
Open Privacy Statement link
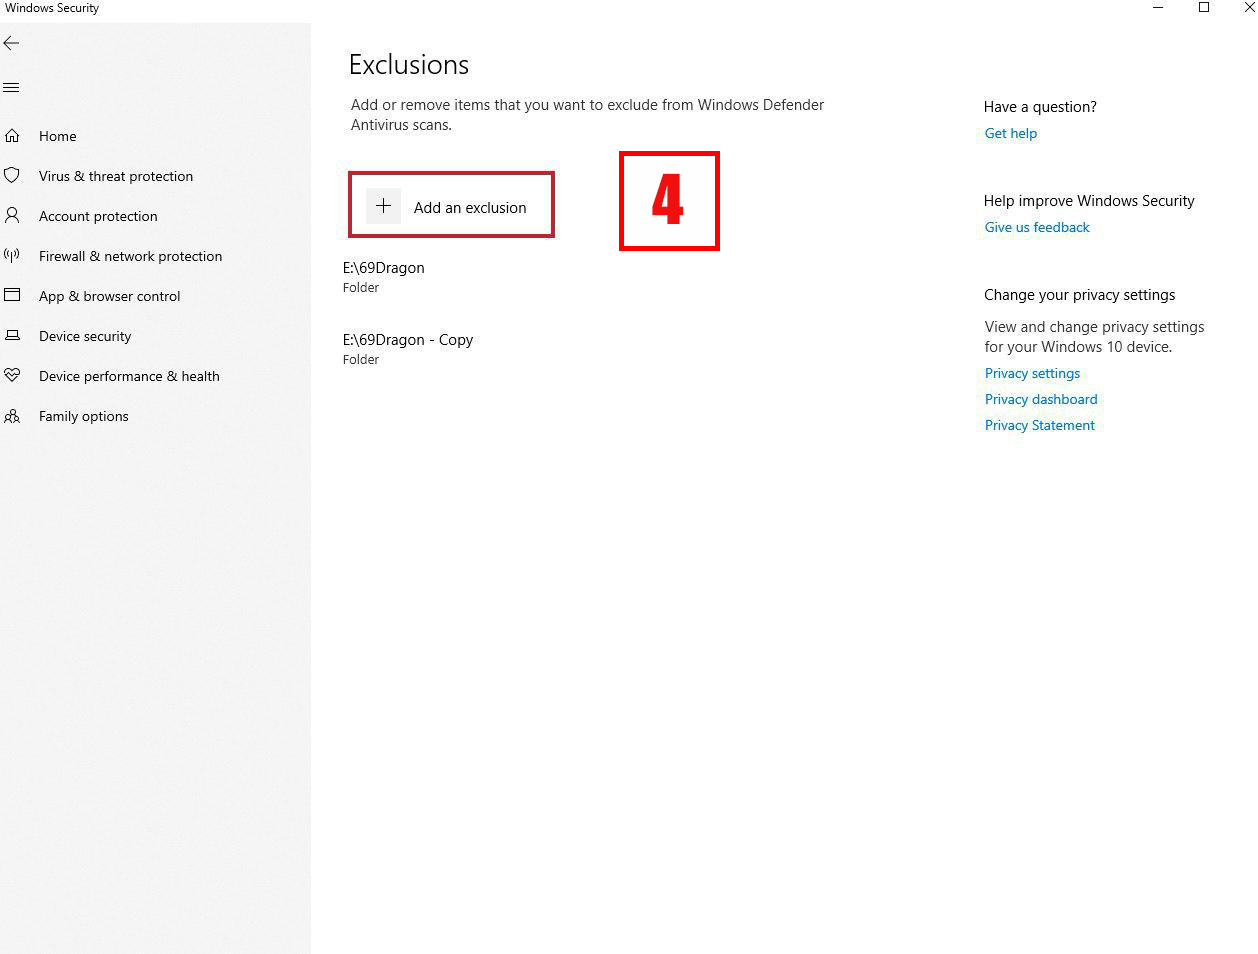[1039, 425]
